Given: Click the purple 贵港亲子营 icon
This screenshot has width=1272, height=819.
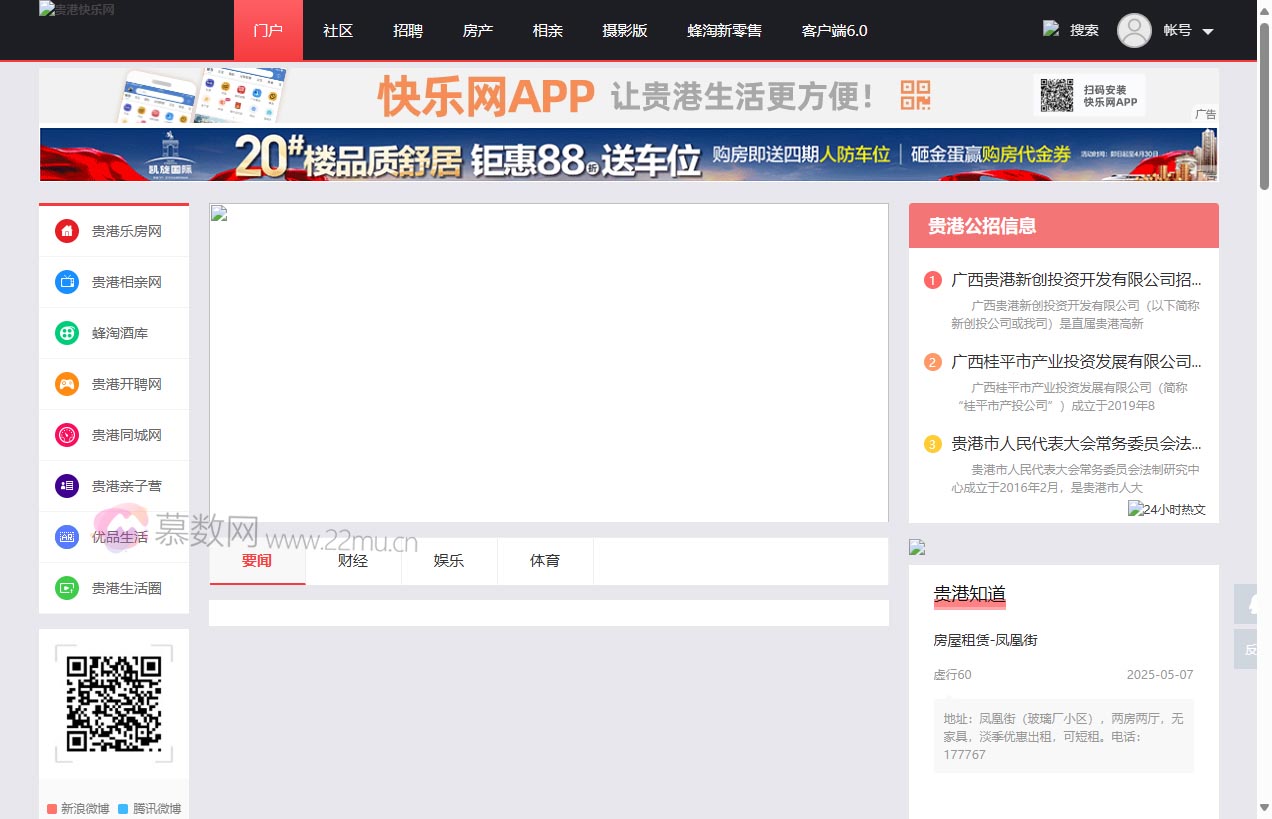Looking at the screenshot, I should pyautogui.click(x=66, y=486).
